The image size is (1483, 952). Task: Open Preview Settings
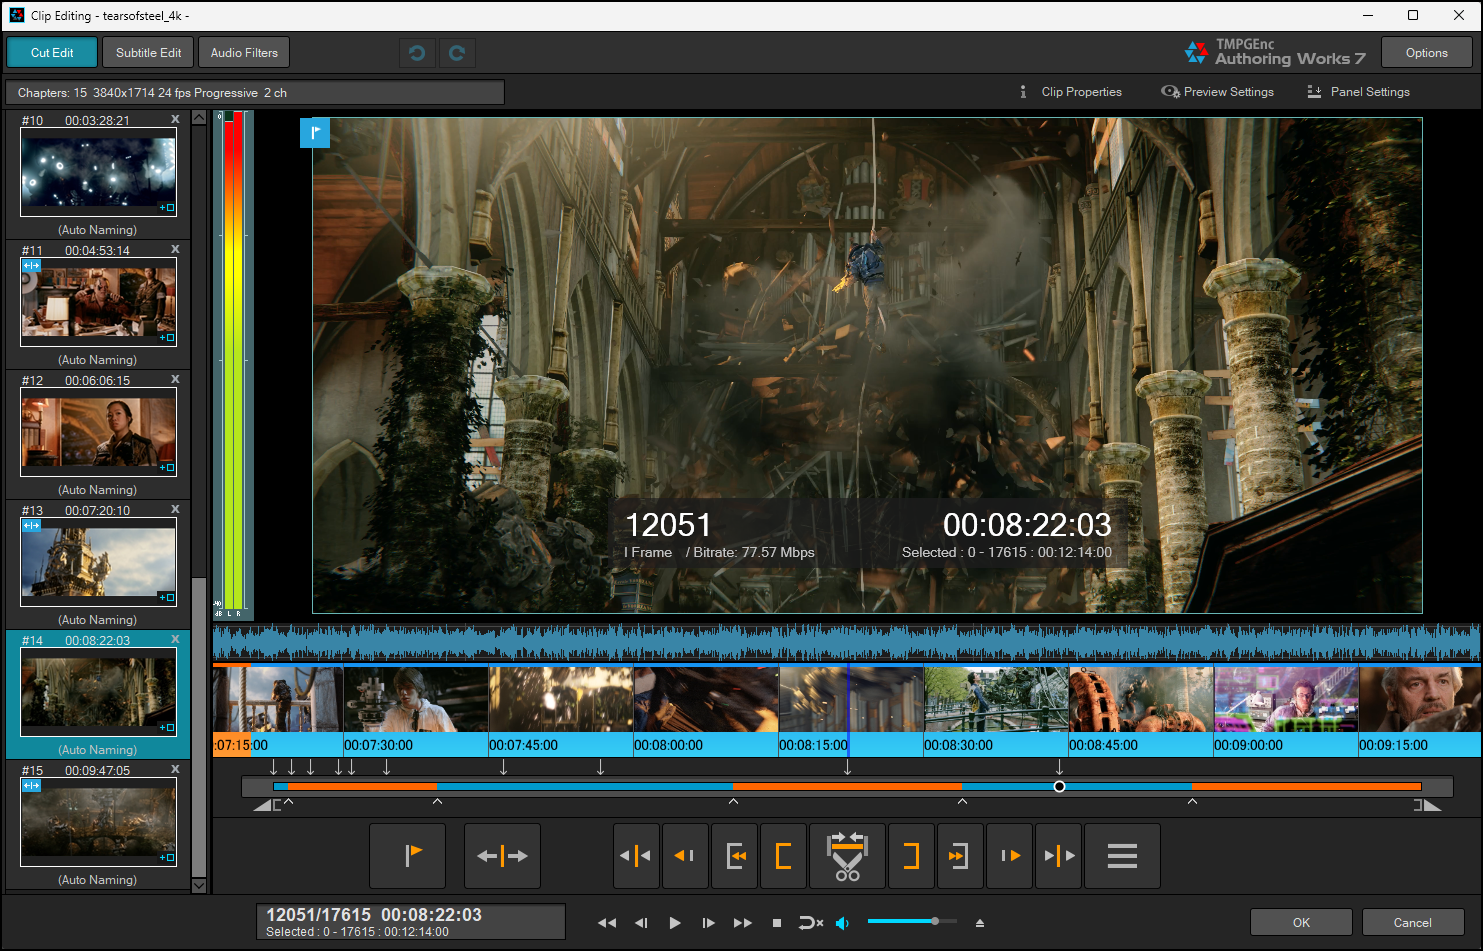(x=1218, y=92)
